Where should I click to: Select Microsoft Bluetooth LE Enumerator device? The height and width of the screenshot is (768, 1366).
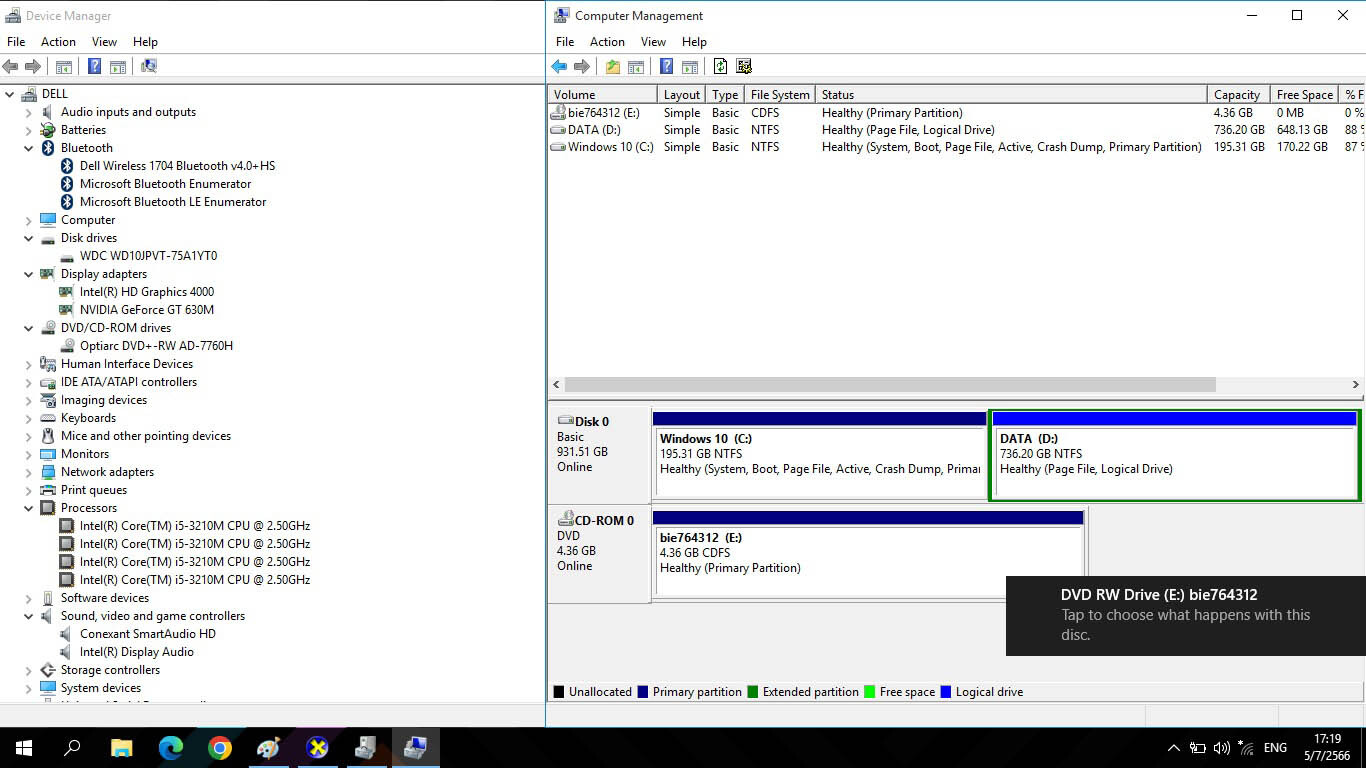coord(173,202)
